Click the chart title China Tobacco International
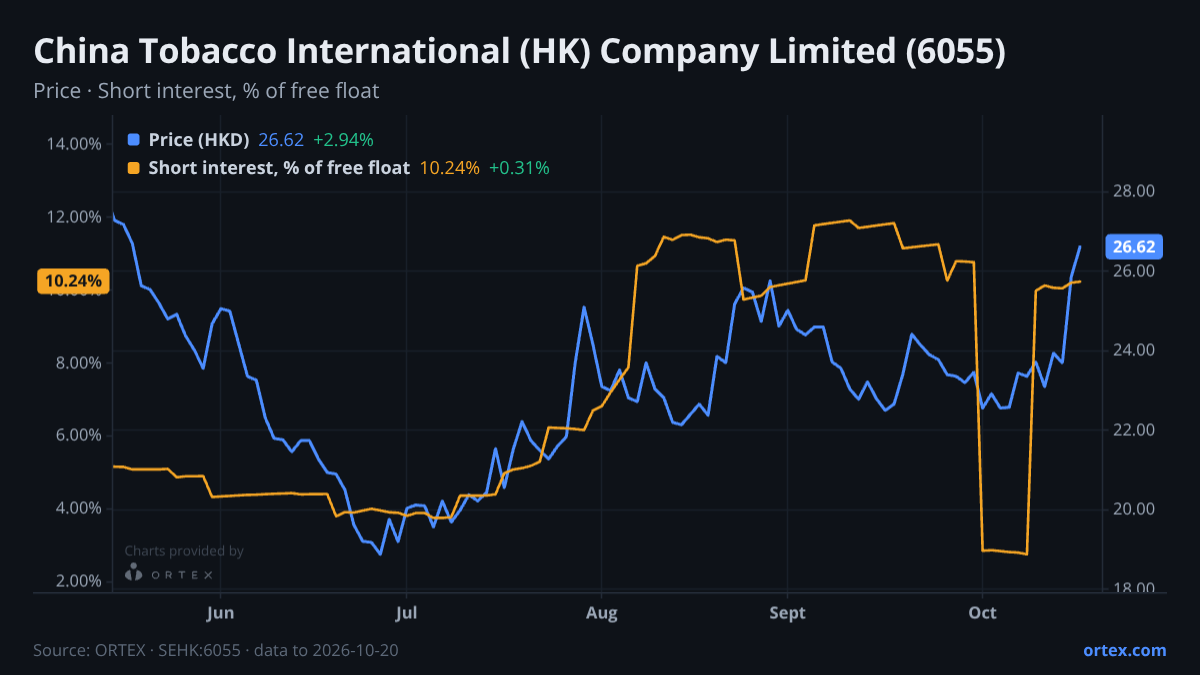Viewport: 1200px width, 675px height. click(519, 52)
